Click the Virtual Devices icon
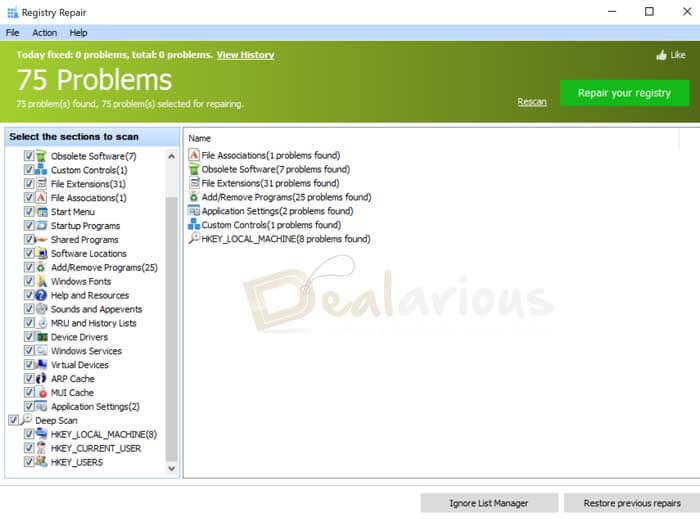Image resolution: width=700 pixels, height=519 pixels. [x=41, y=365]
